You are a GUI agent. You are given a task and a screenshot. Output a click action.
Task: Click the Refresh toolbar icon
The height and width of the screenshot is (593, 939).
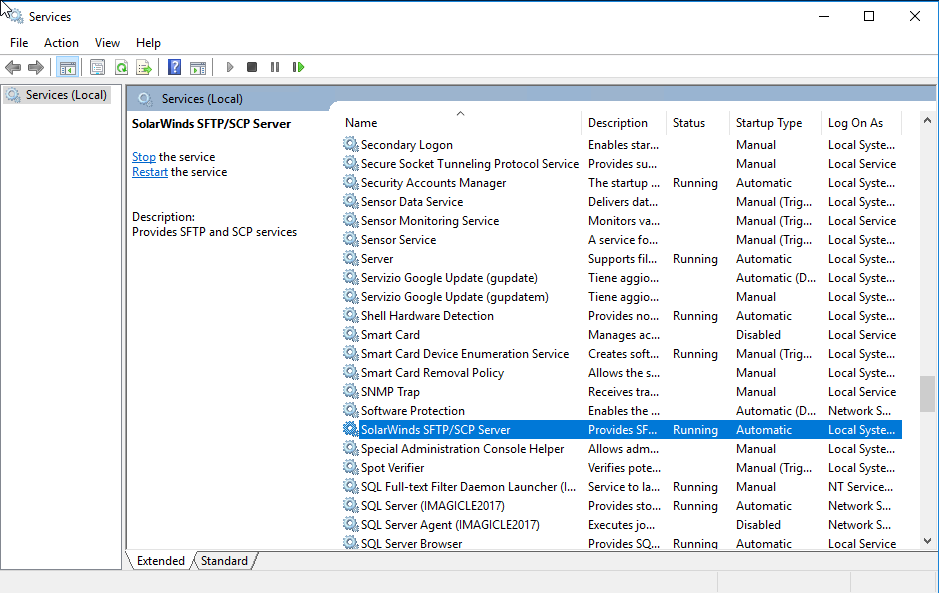[x=121, y=67]
